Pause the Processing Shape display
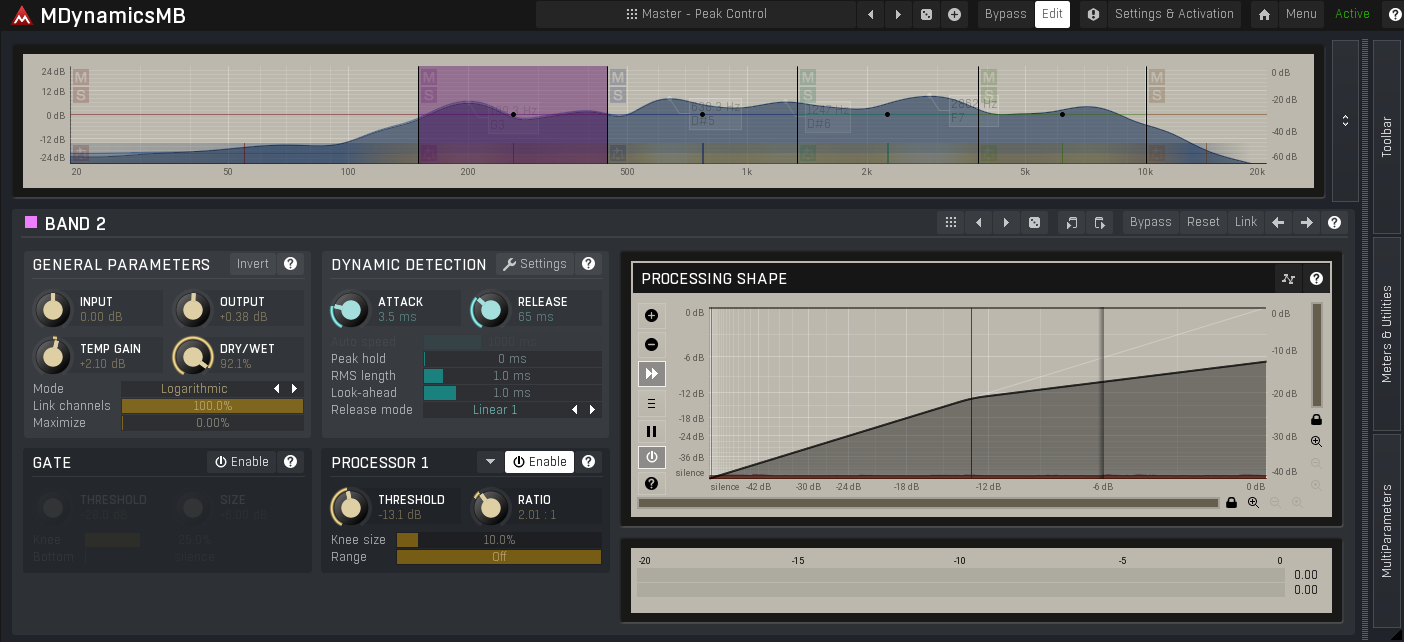The image size is (1404, 642). [651, 432]
